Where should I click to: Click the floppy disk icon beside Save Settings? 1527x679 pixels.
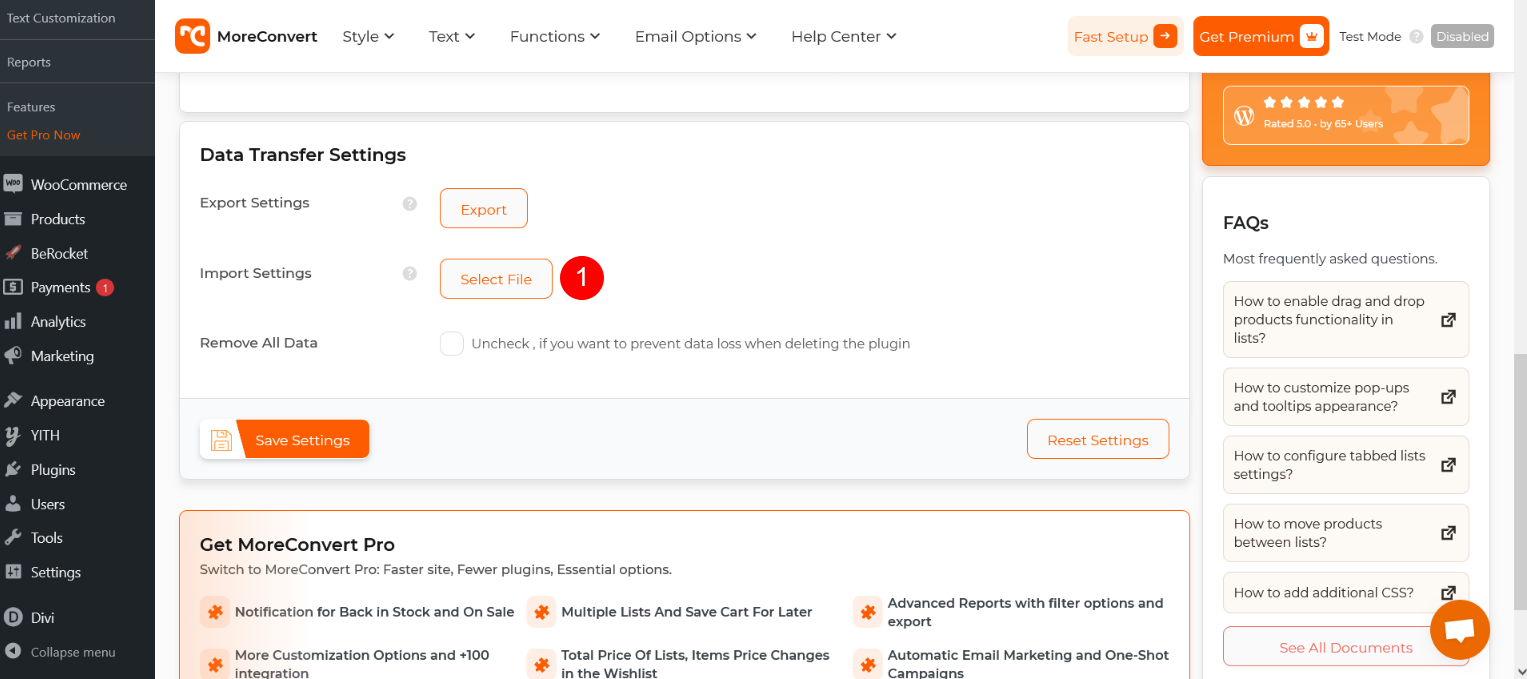(221, 440)
